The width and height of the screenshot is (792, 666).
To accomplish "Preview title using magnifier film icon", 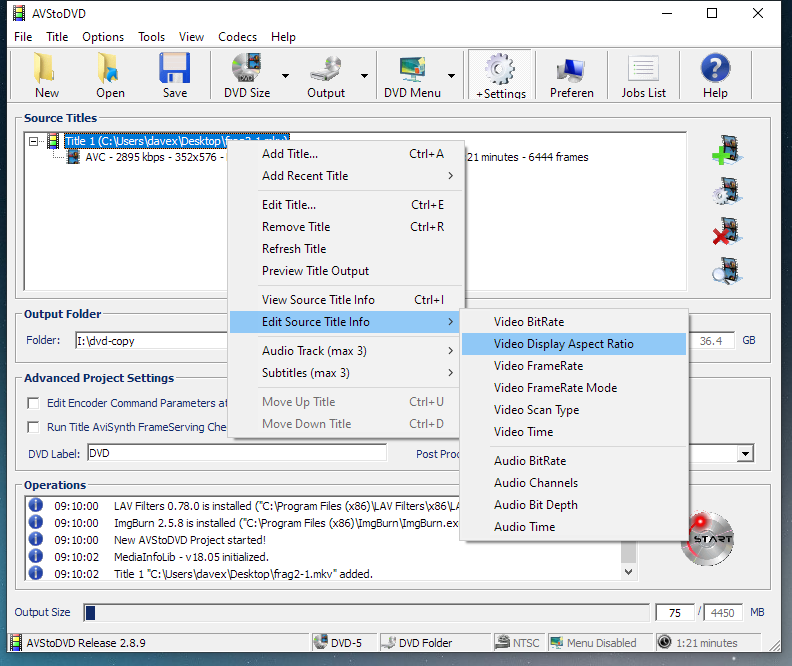I will pyautogui.click(x=727, y=271).
